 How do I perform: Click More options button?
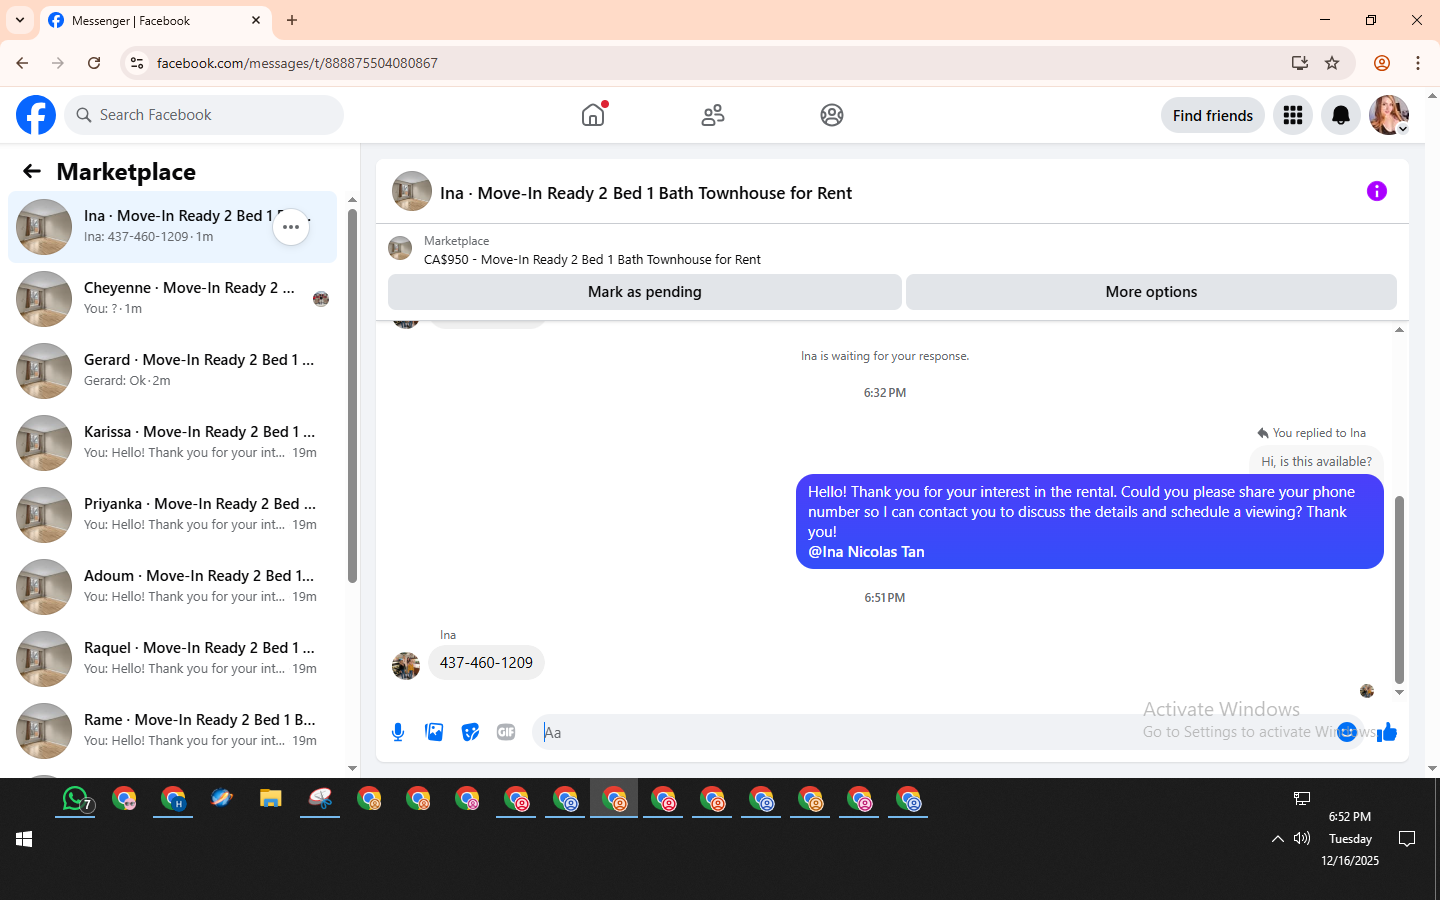(x=1151, y=292)
